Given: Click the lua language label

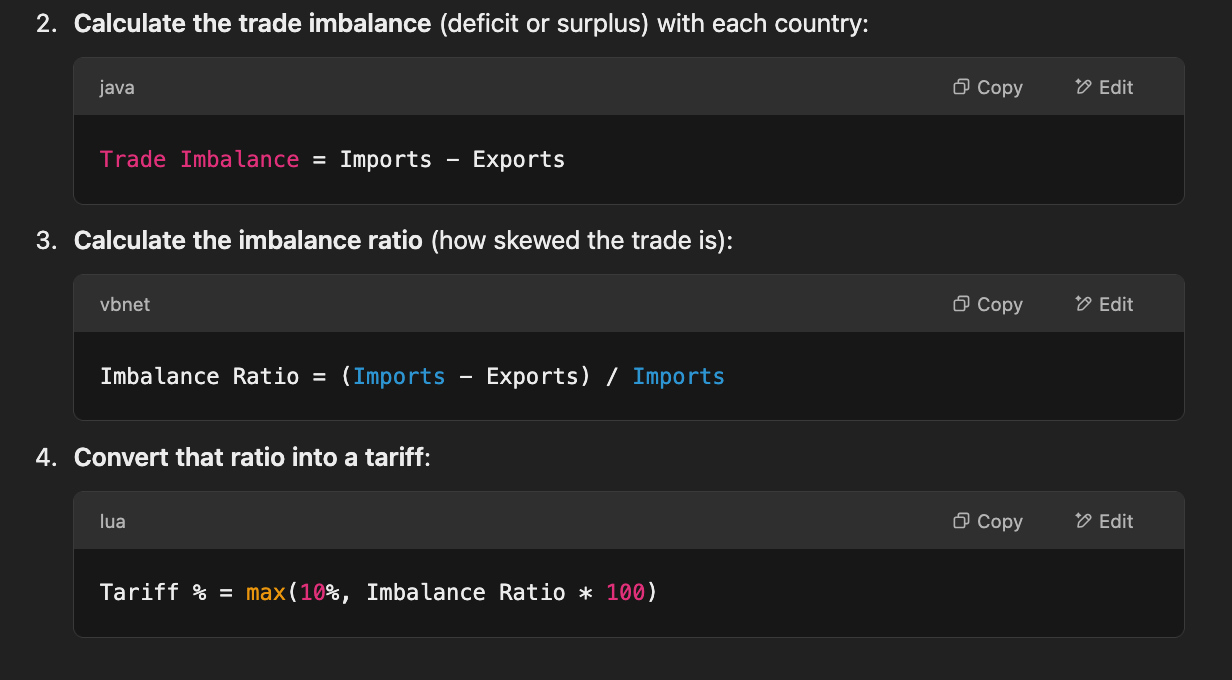Looking at the screenshot, I should [x=113, y=522].
